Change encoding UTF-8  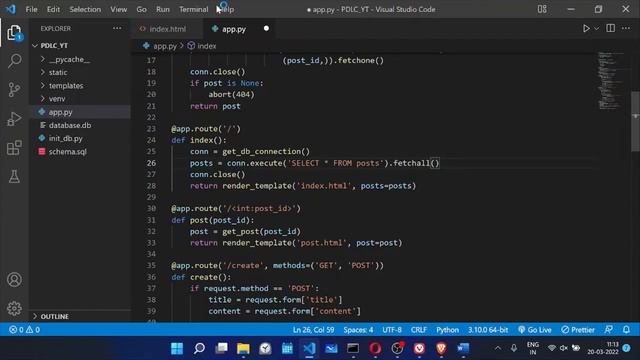pos(392,330)
